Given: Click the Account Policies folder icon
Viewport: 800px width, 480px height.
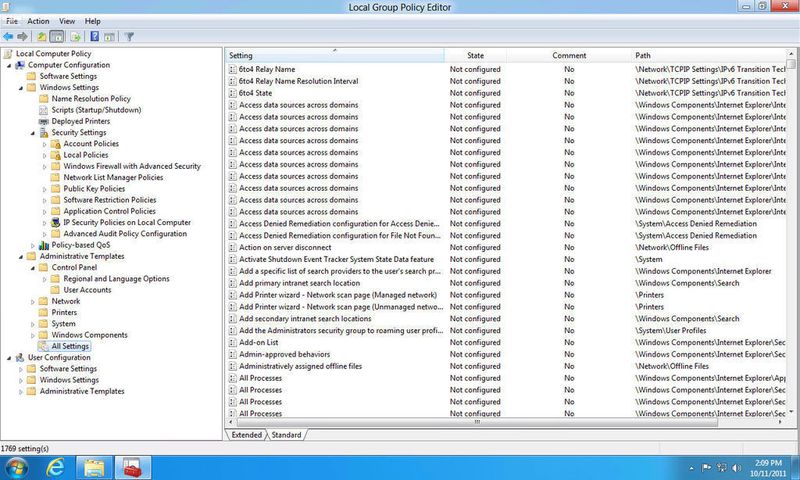Looking at the screenshot, I should 56,144.
